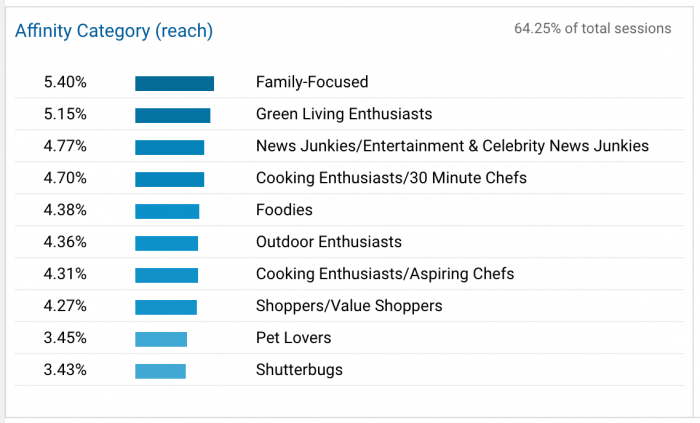Click the bar for Foodies

167,211
